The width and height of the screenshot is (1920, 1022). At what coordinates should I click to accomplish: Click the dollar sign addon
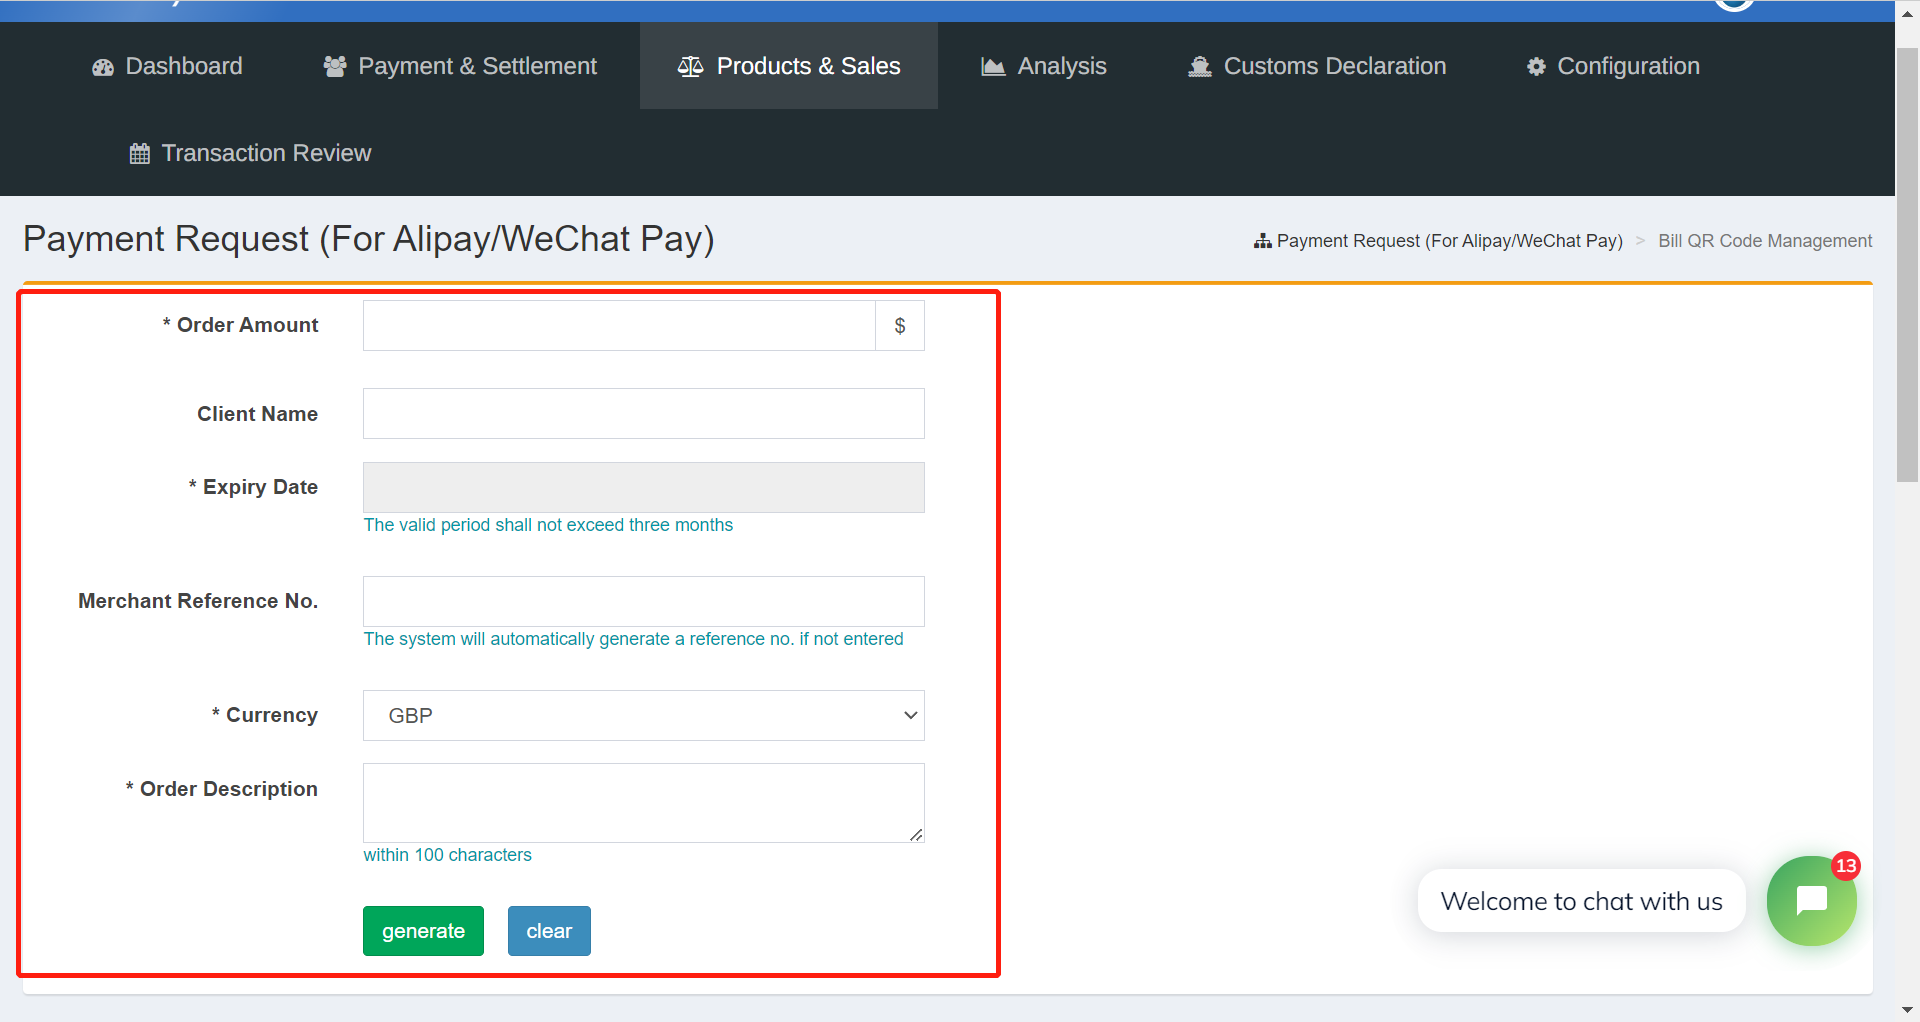tap(900, 326)
